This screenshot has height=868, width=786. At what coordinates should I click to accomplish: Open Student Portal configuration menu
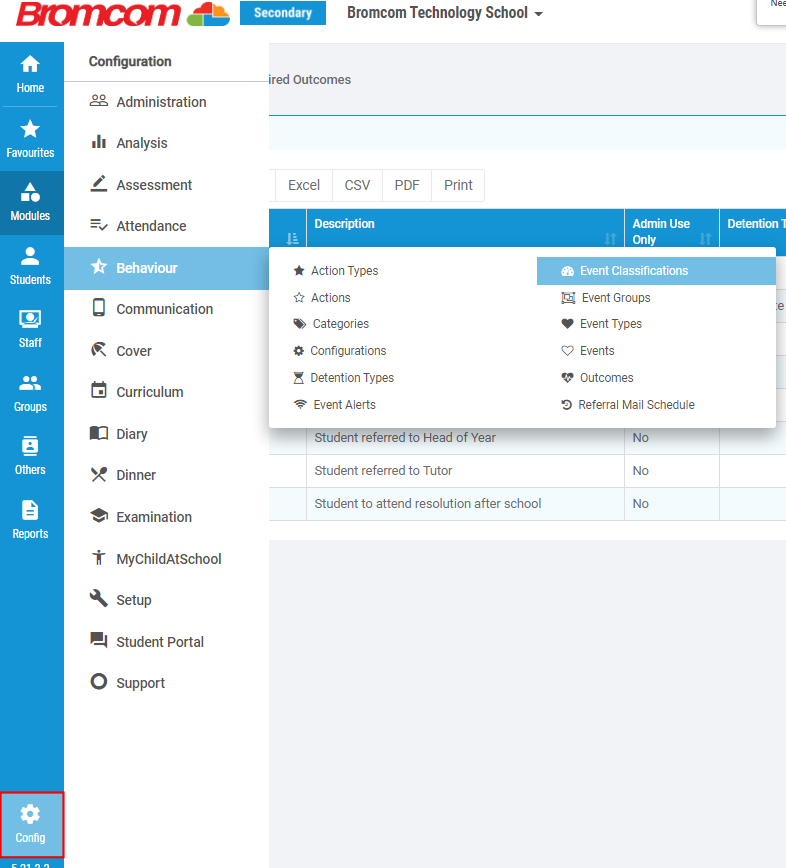(x=167, y=642)
